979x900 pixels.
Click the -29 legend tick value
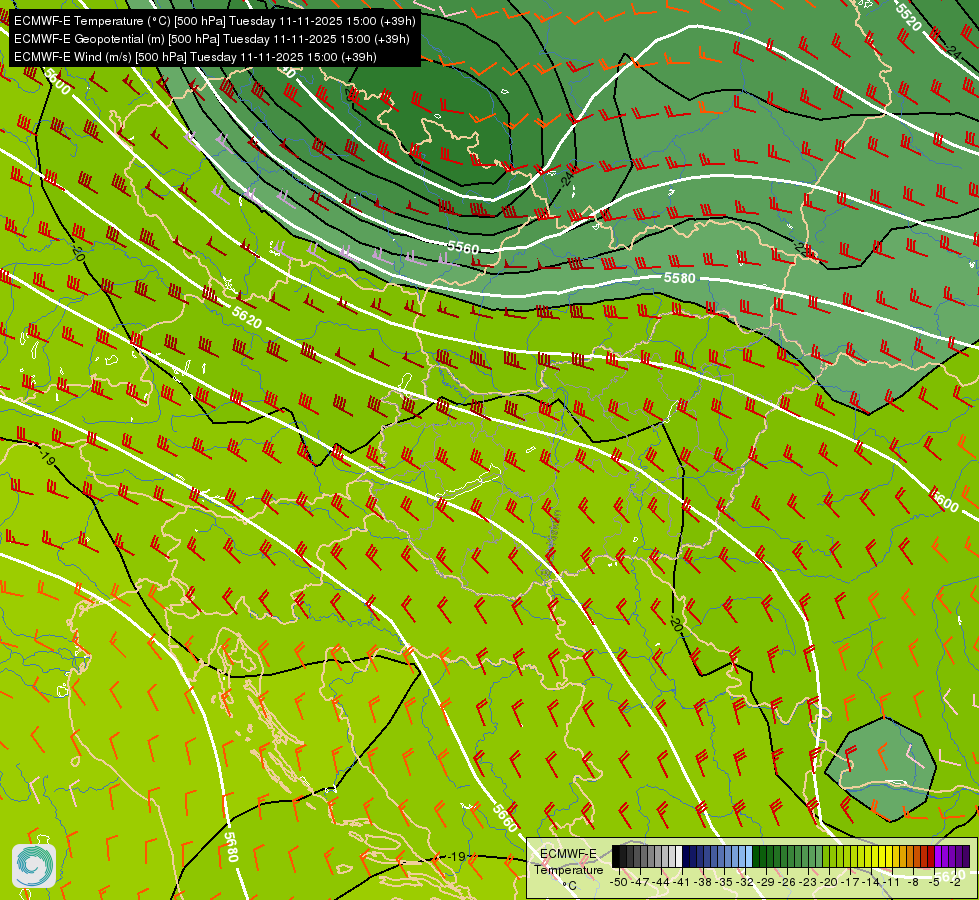766,882
